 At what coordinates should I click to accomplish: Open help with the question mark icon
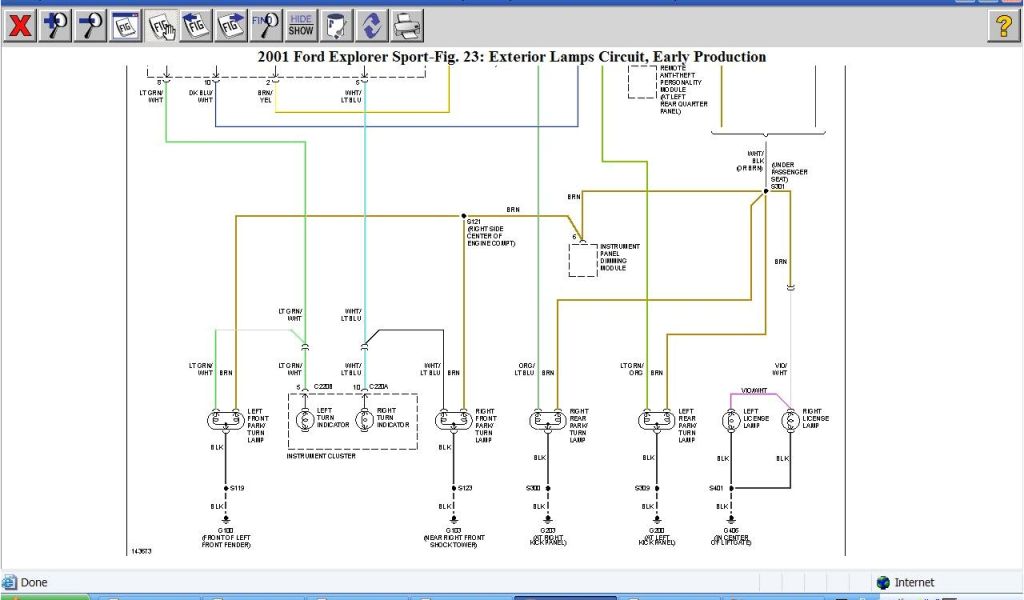point(1003,26)
